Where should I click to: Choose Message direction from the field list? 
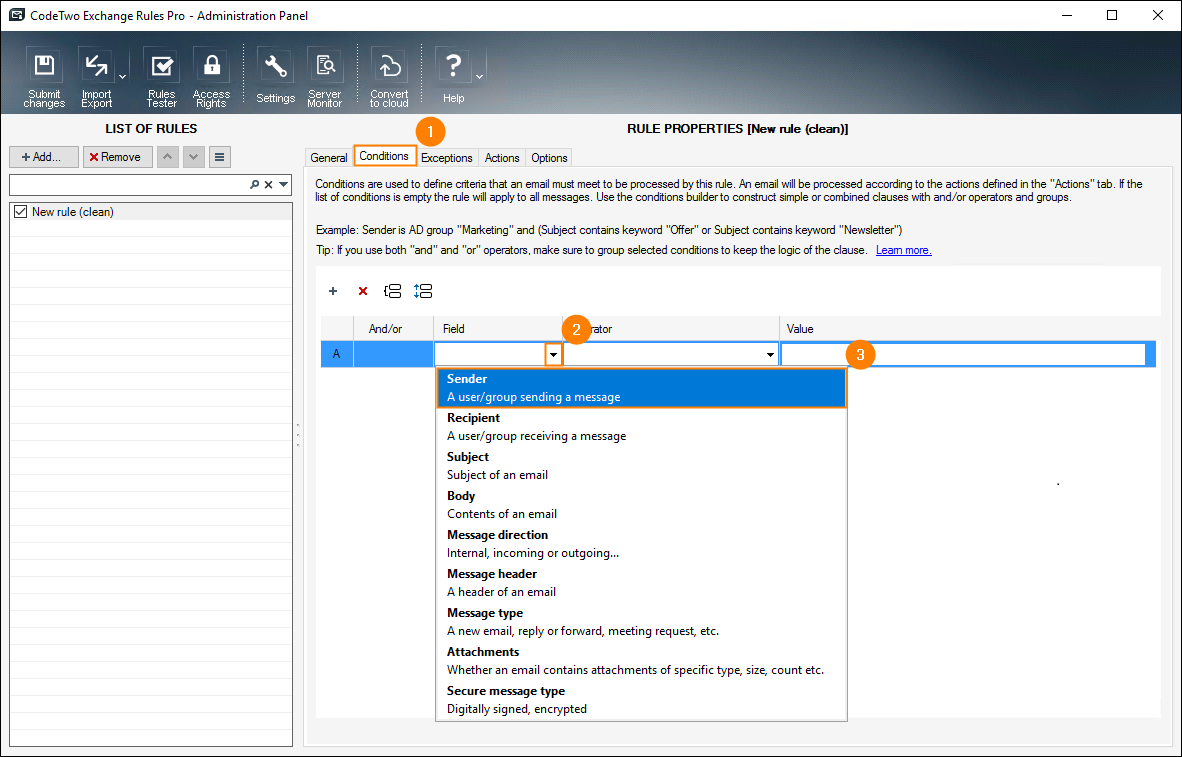(642, 544)
